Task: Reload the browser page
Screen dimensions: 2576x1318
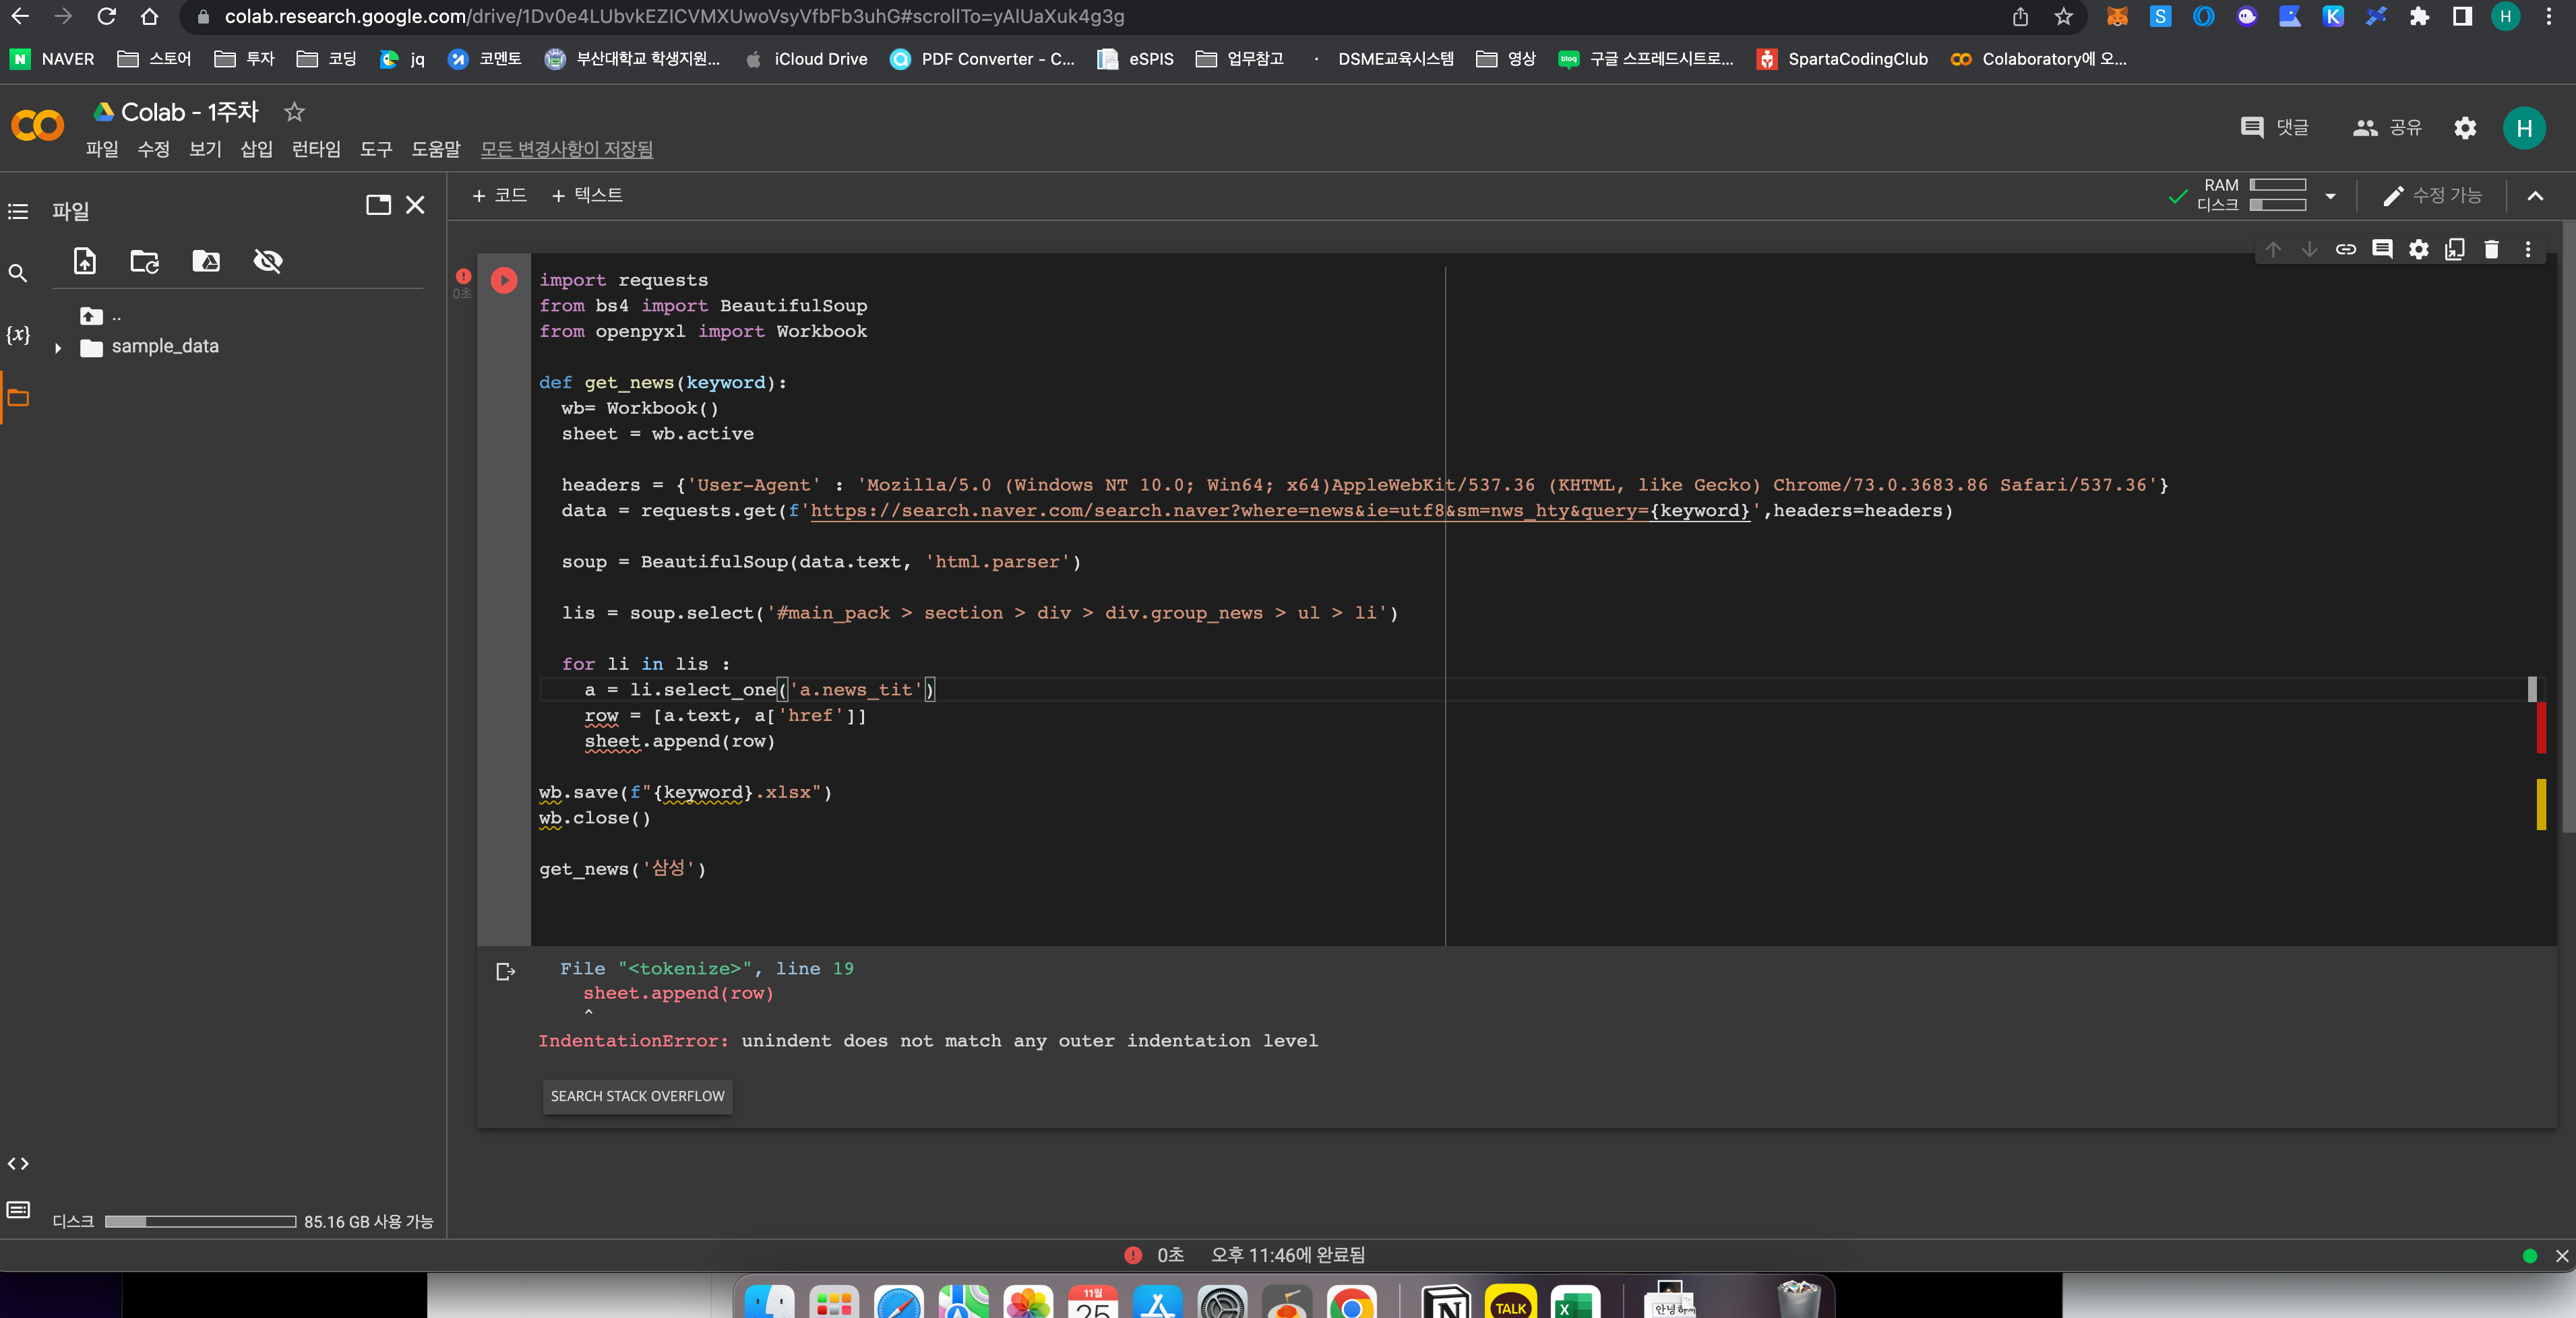Action: click(x=106, y=16)
